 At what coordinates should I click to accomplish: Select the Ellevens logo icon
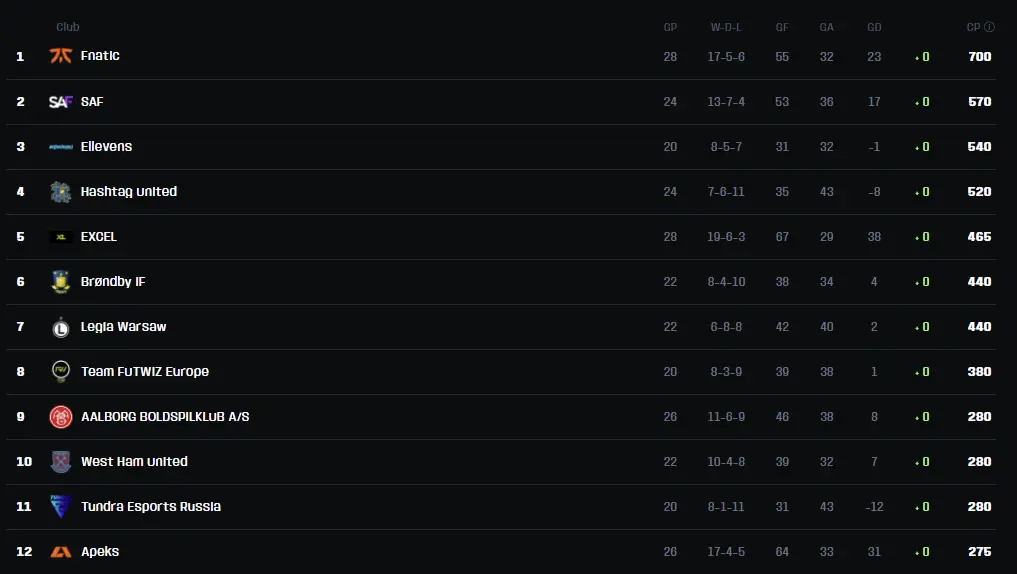pyautogui.click(x=61, y=147)
